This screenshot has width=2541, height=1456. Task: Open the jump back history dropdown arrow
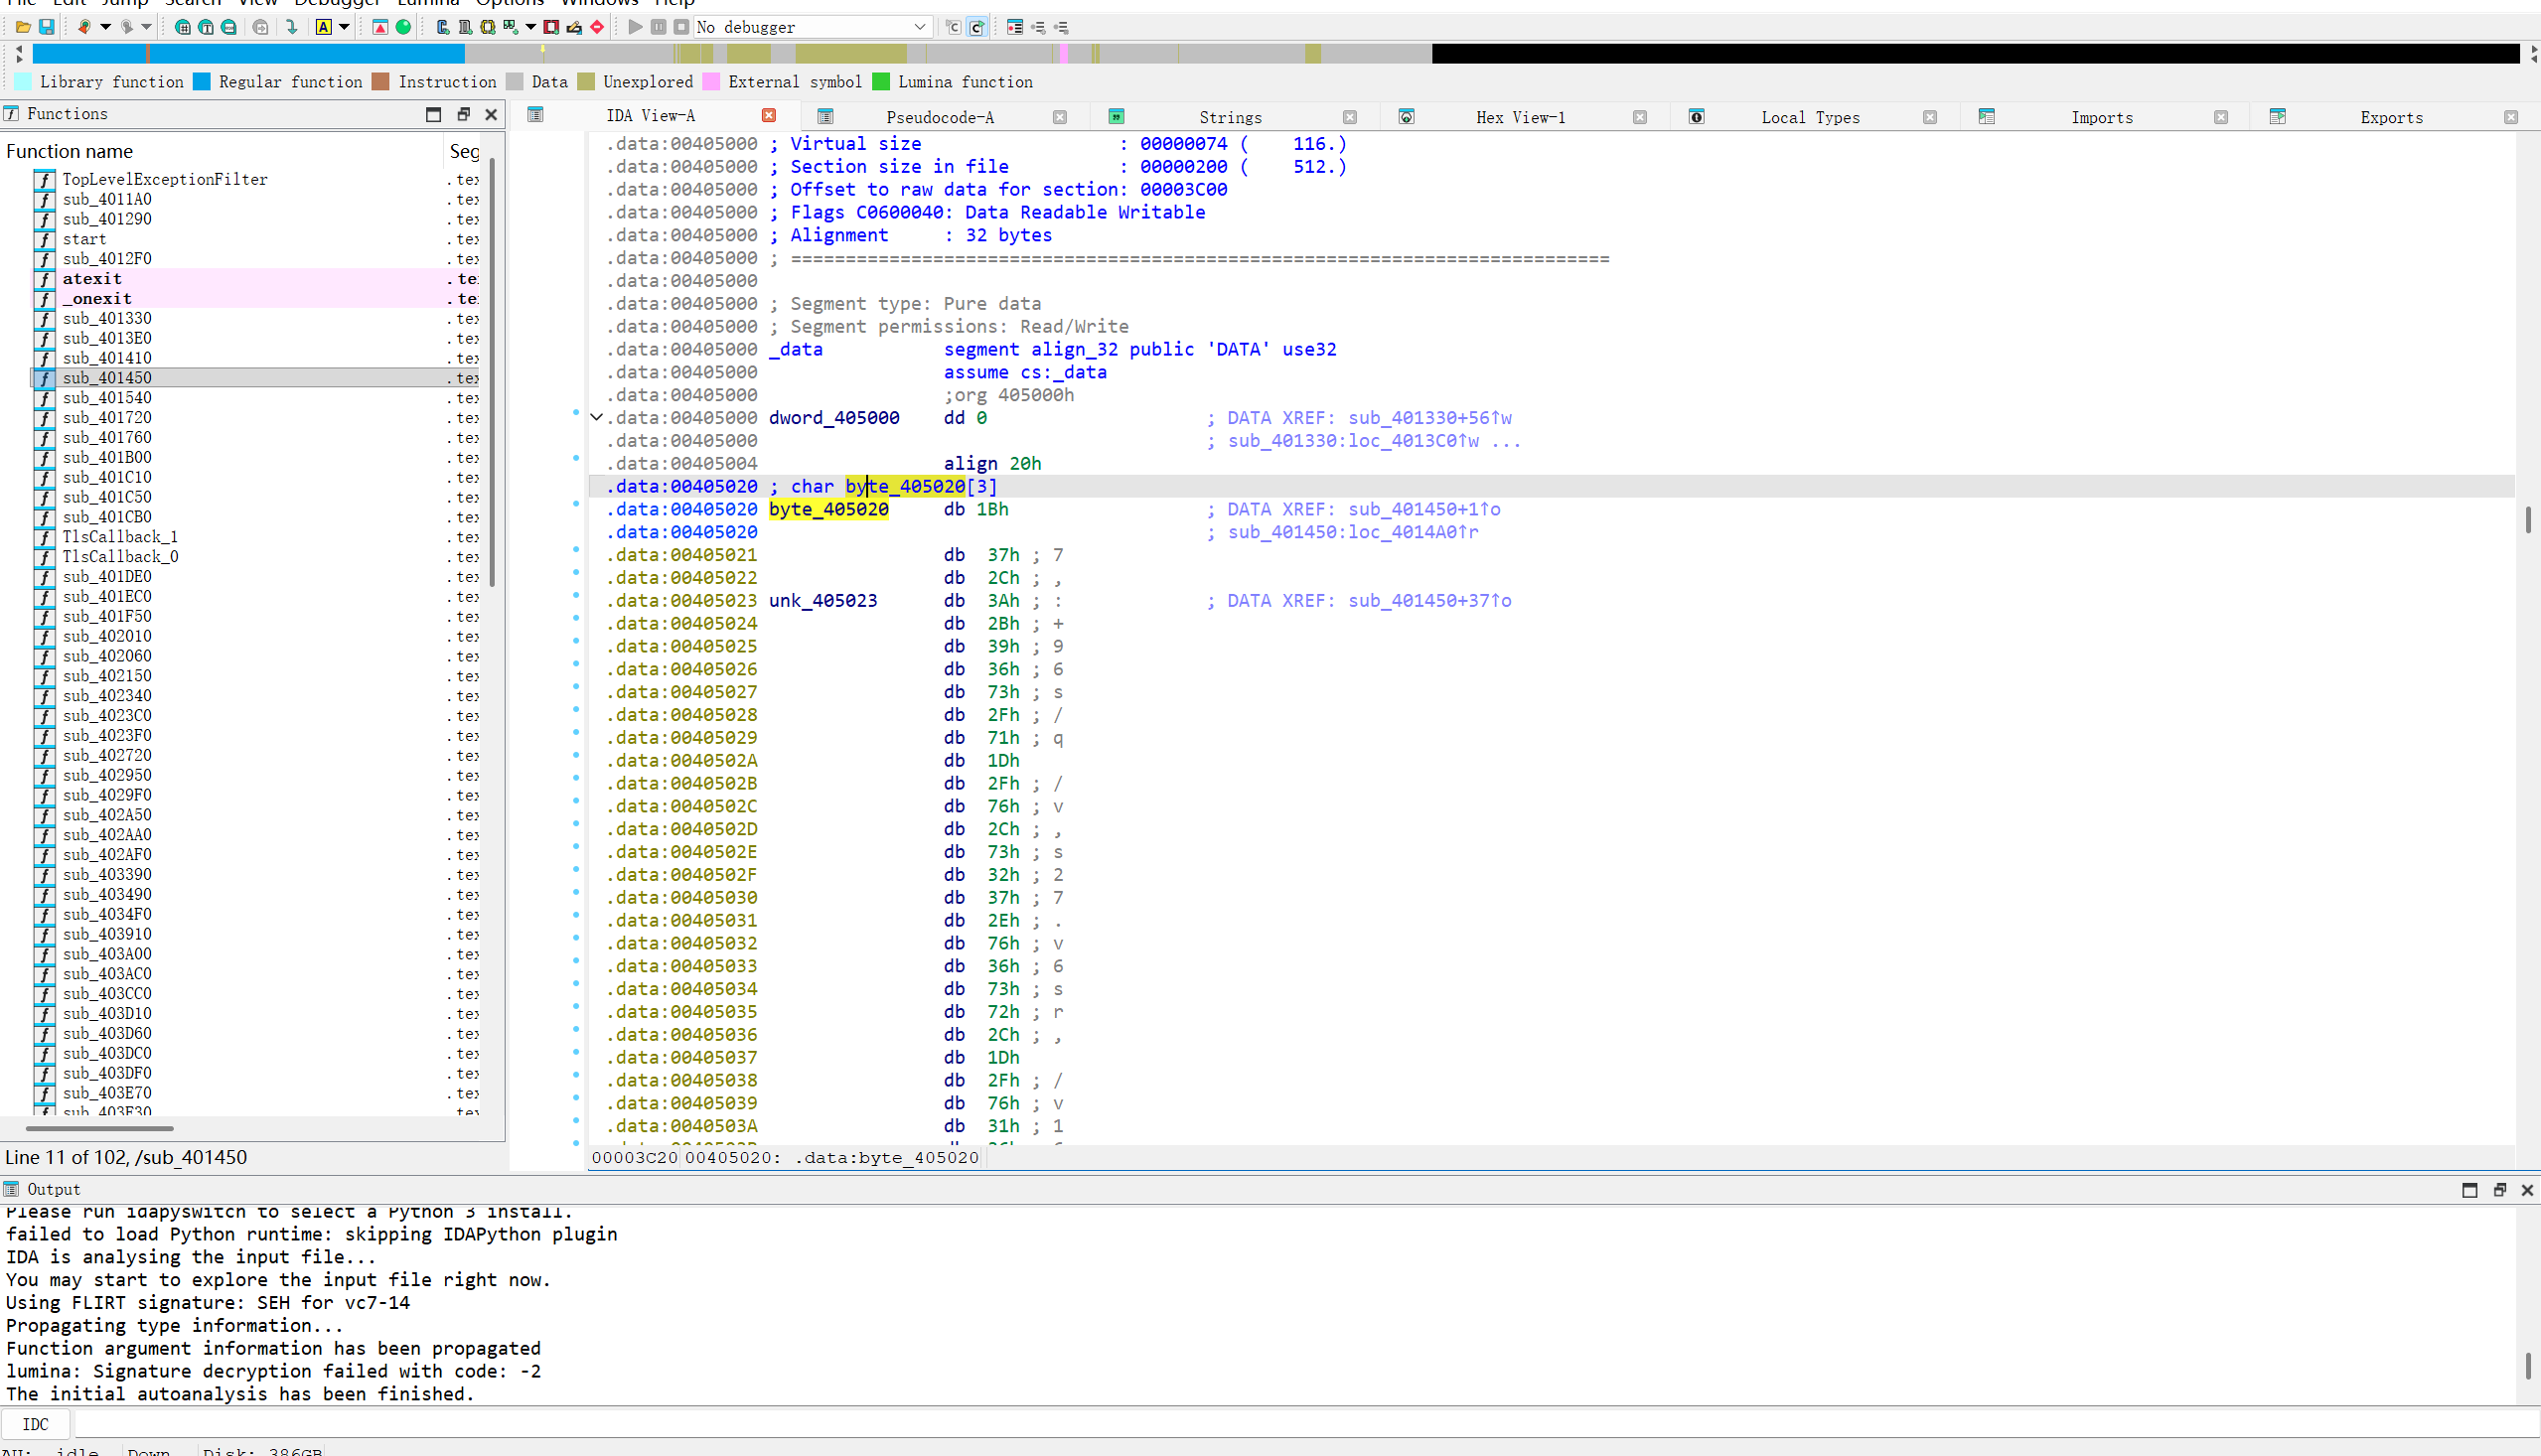105,27
